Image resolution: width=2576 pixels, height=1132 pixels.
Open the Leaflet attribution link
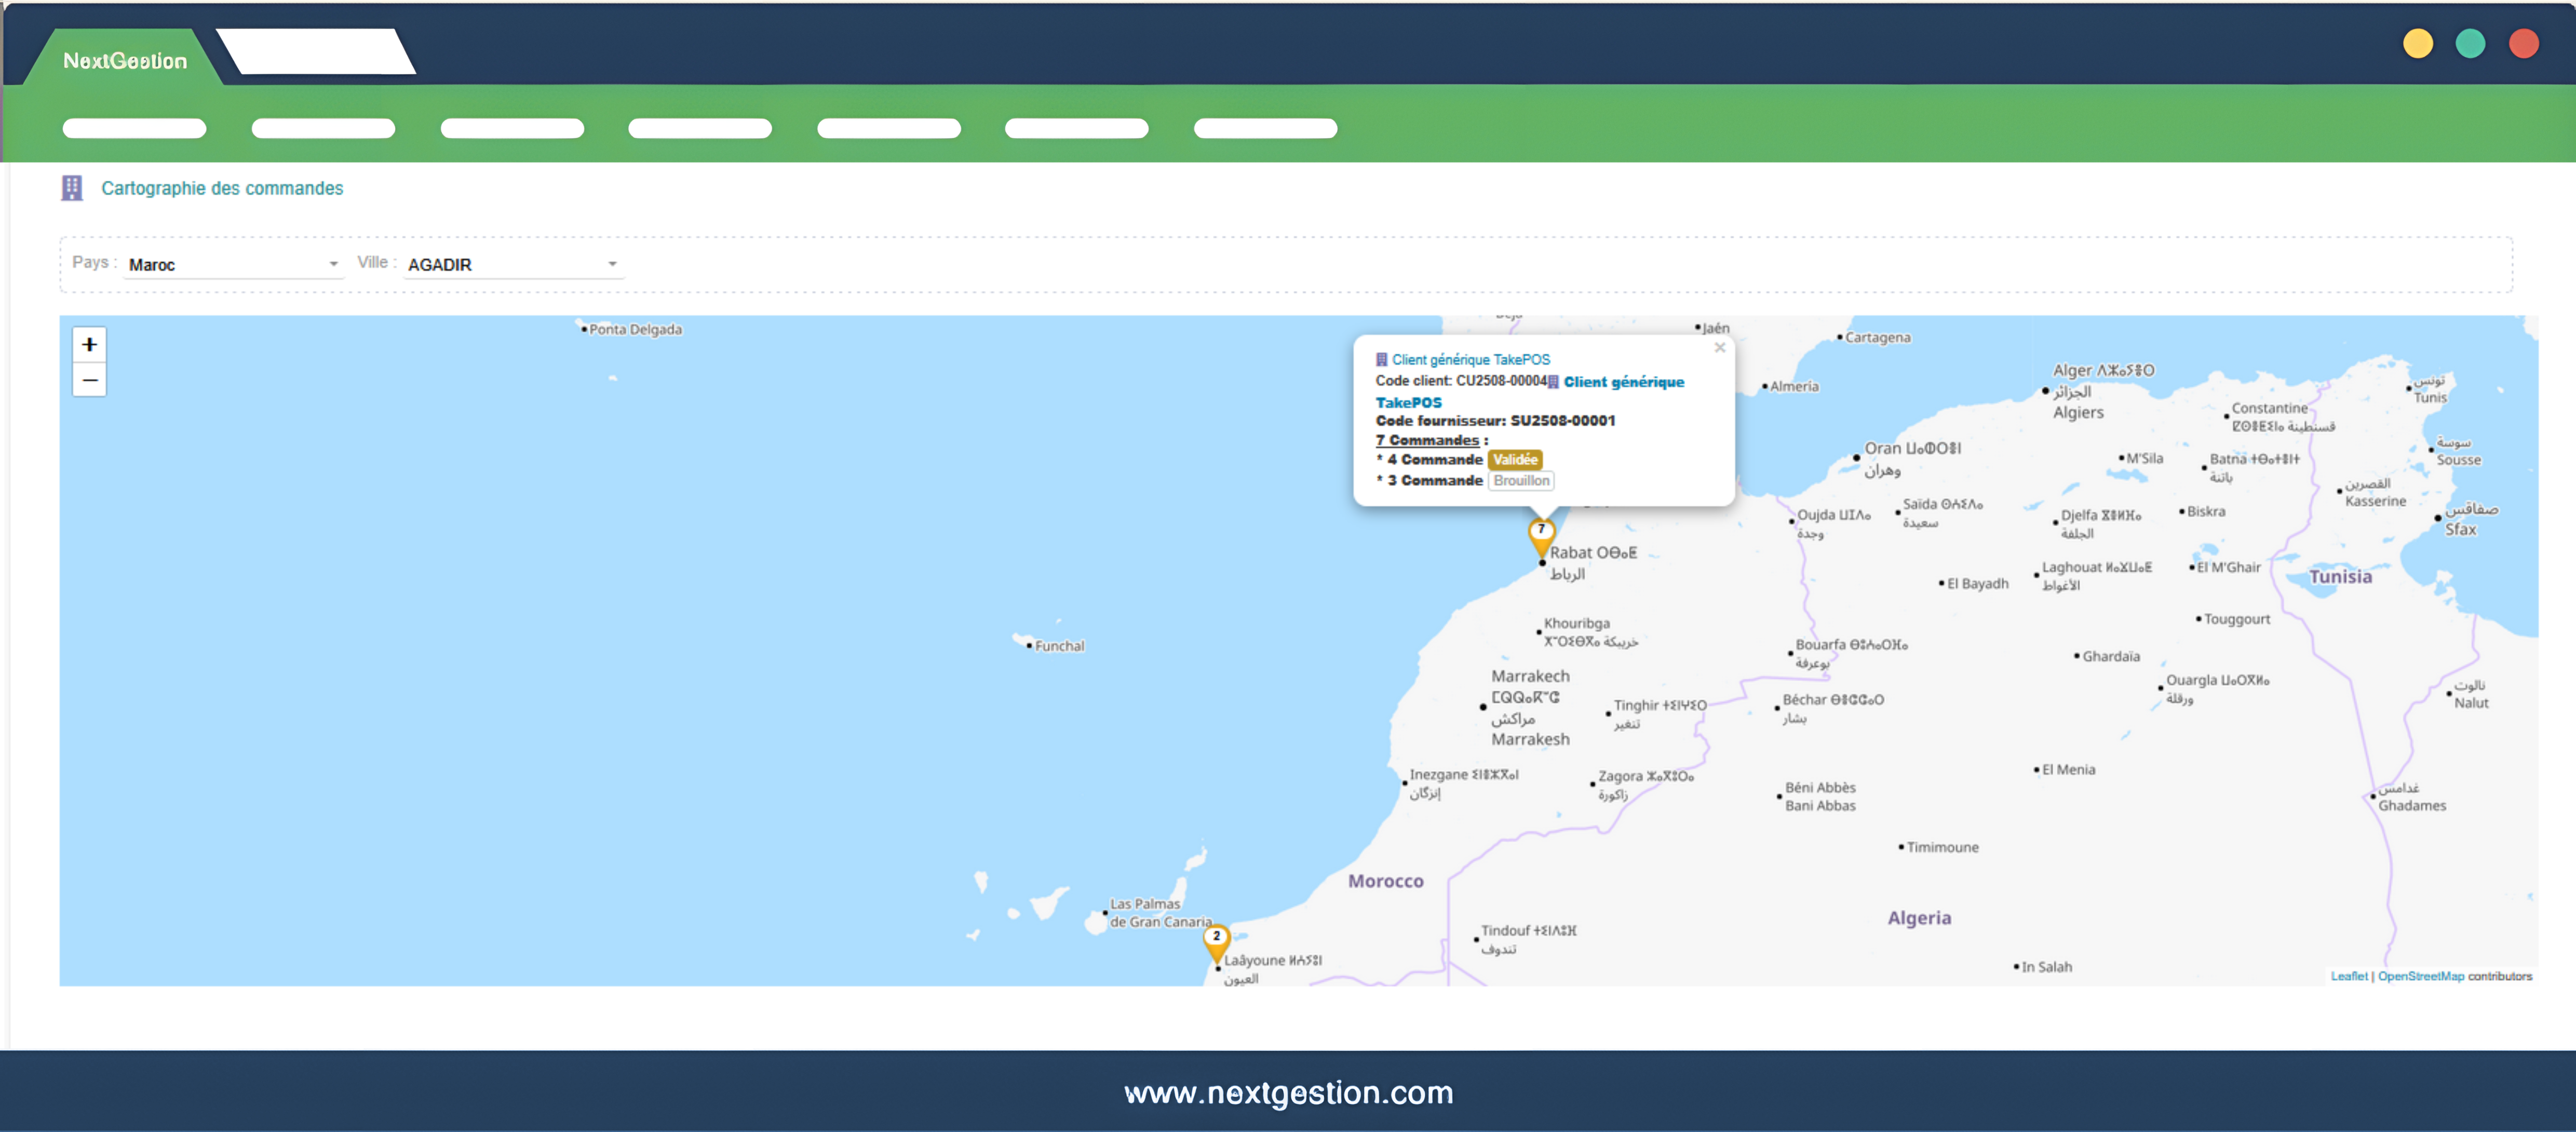(2348, 976)
